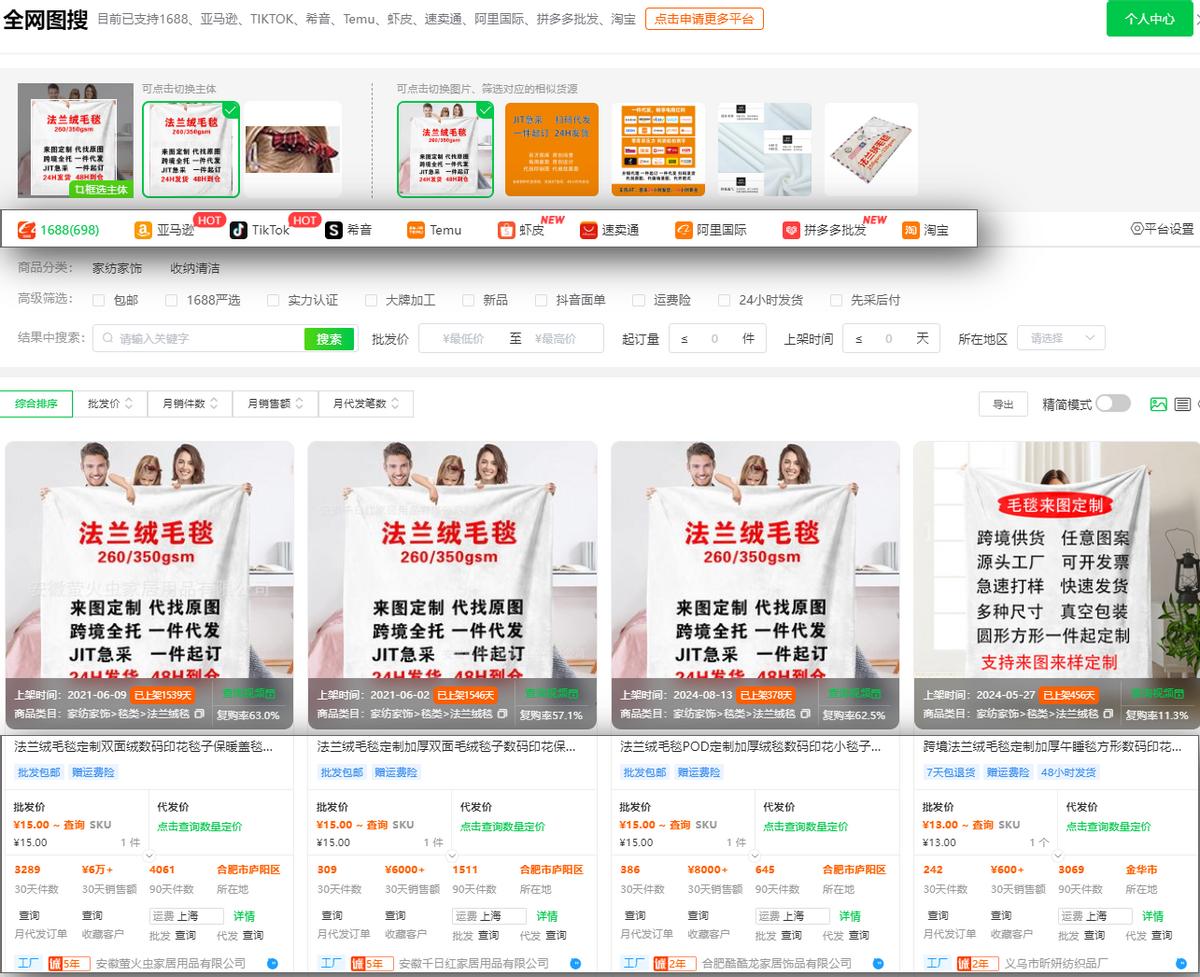Sort by 月销件数 column
Image resolution: width=1200 pixels, height=977 pixels.
(190, 403)
